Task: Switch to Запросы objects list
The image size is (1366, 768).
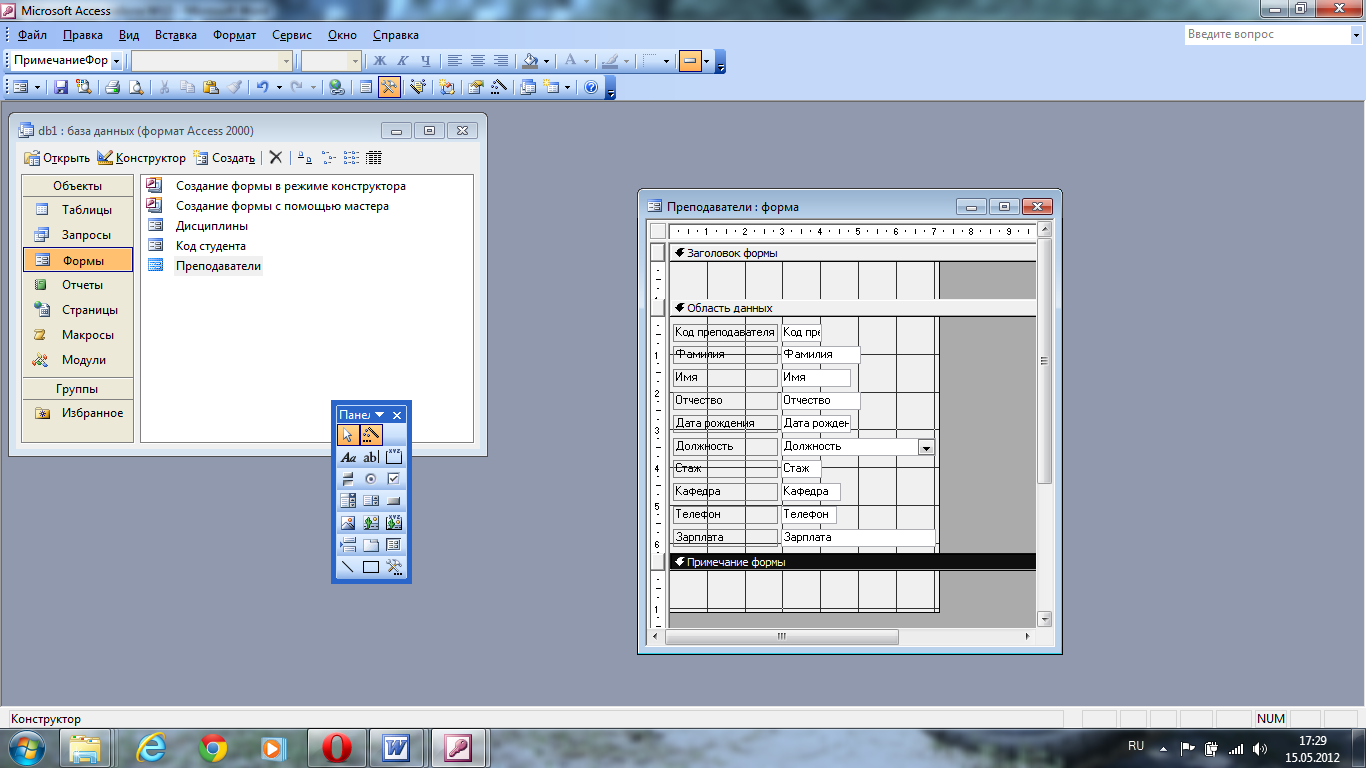Action: 78,235
